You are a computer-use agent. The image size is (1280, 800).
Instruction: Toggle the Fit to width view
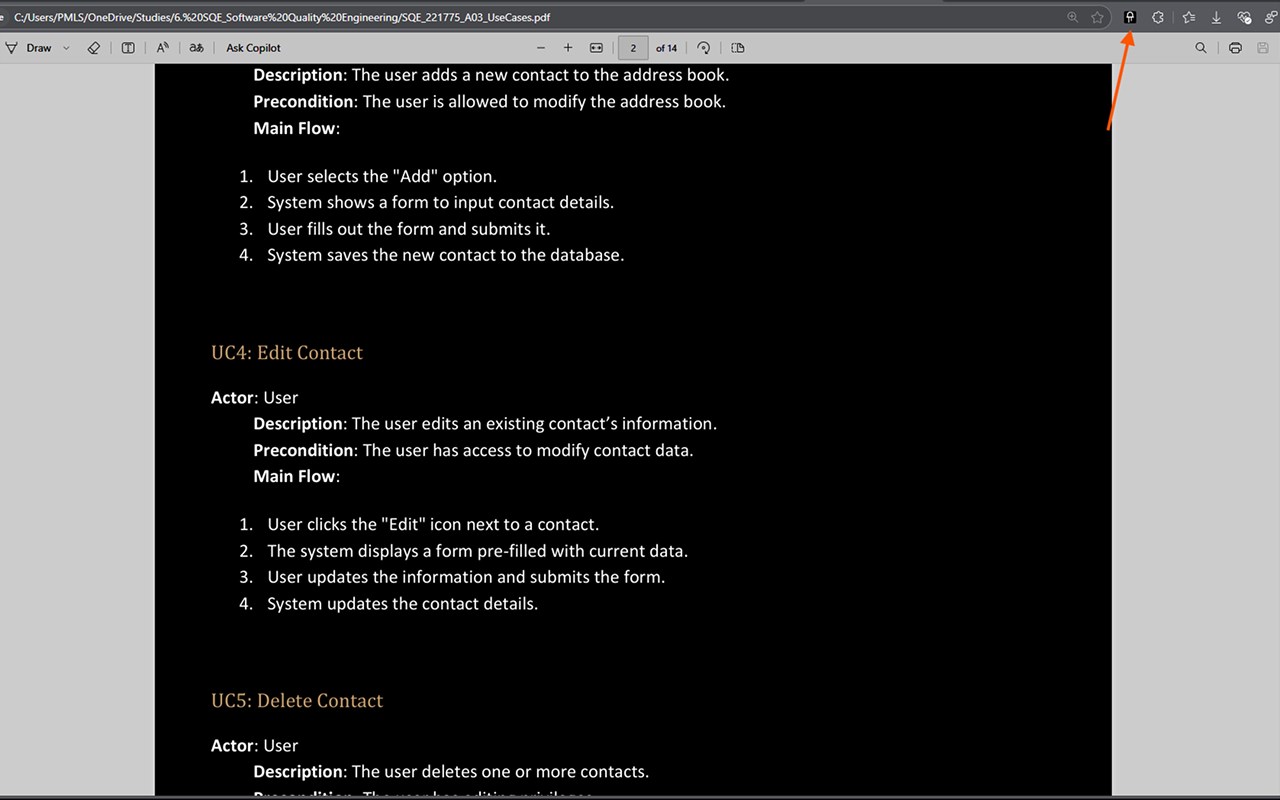[x=596, y=48]
